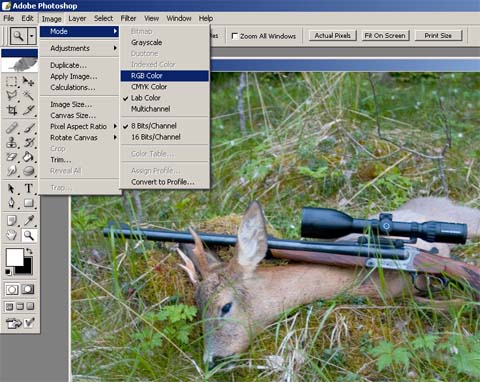Select the Eyedropper tool

coord(29,221)
